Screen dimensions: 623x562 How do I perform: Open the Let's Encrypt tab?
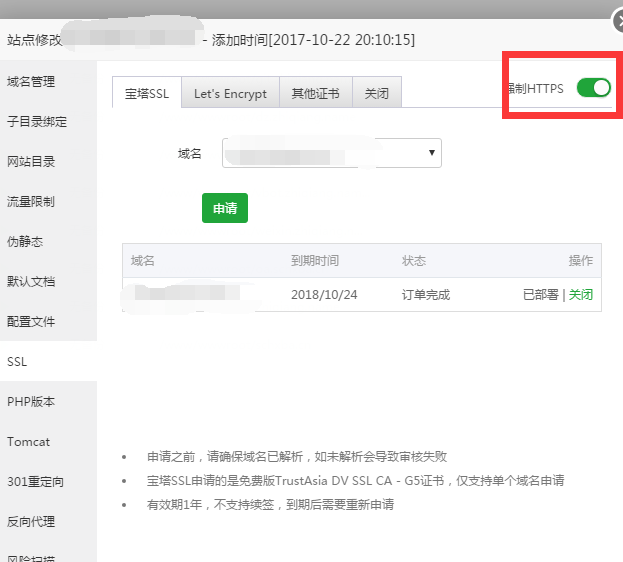click(230, 93)
